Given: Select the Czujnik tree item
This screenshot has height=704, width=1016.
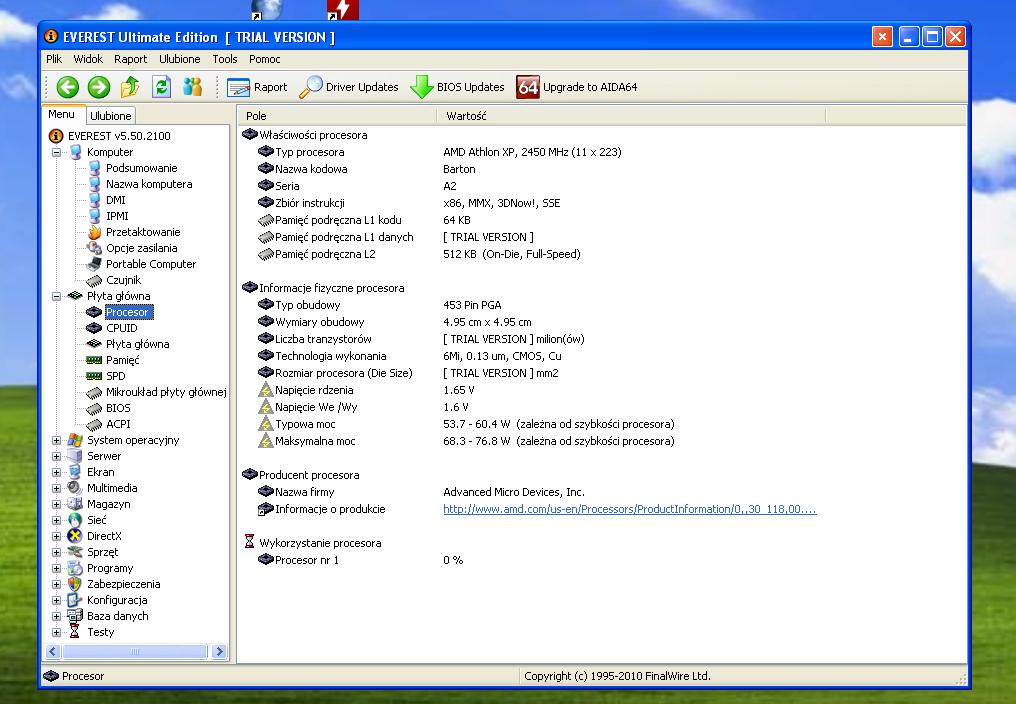Looking at the screenshot, I should [x=123, y=280].
